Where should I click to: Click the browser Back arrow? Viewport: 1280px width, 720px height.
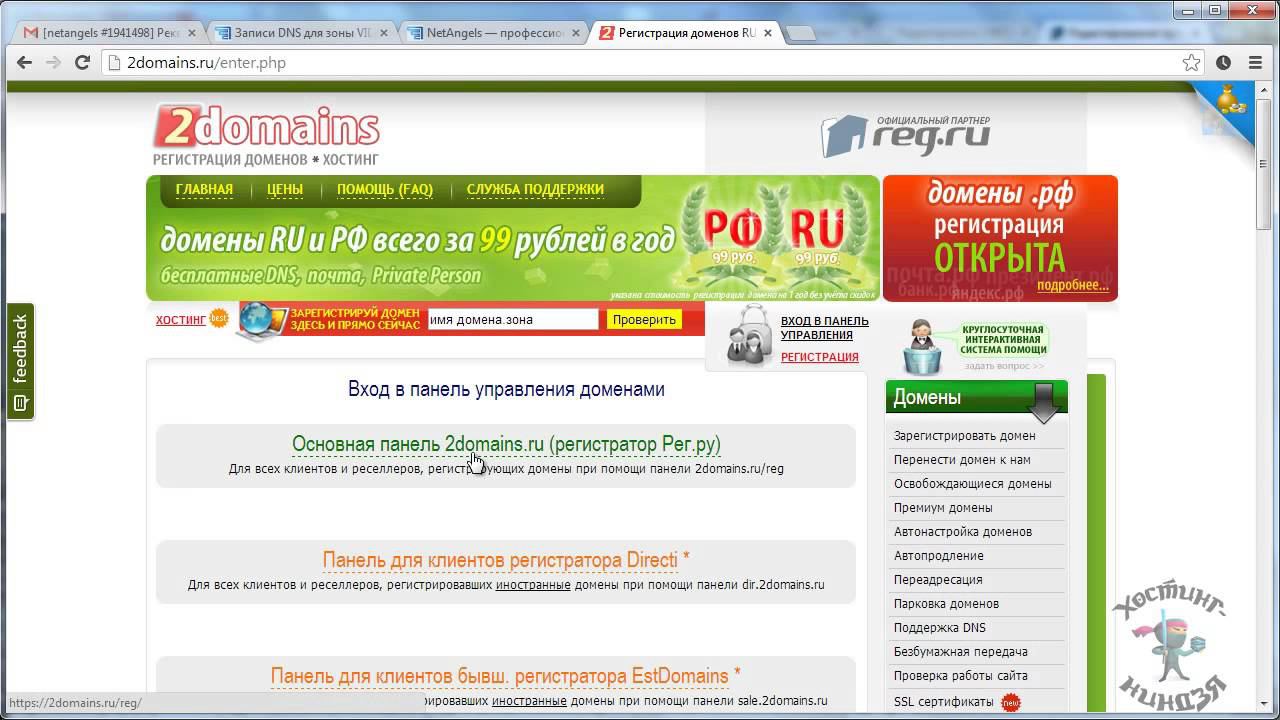pos(24,62)
